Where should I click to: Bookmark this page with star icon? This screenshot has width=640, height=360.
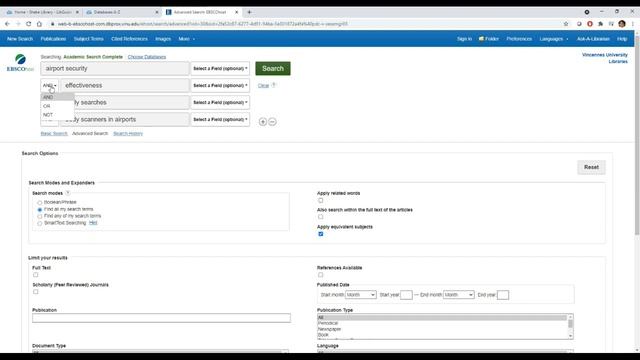click(566, 24)
